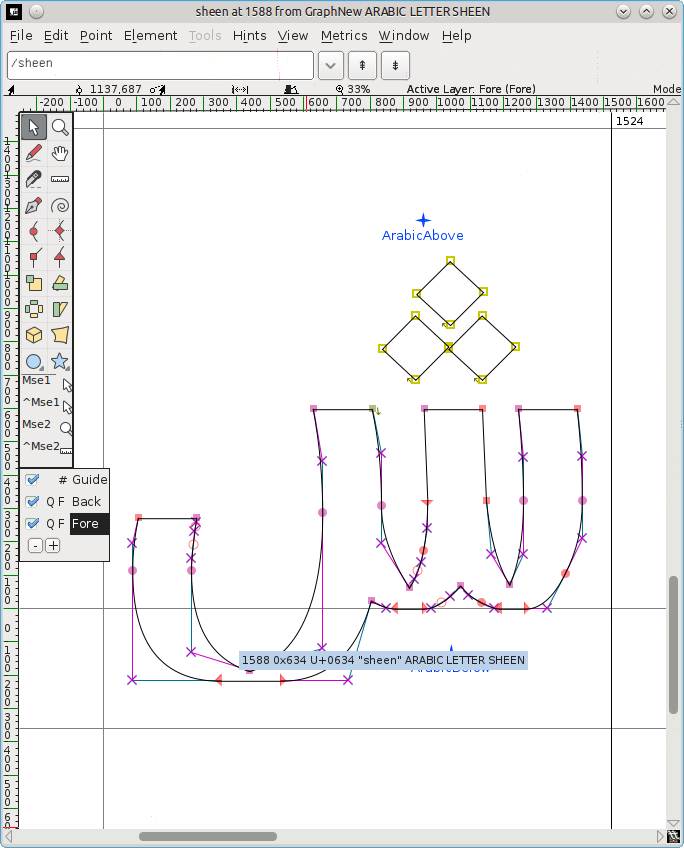The image size is (684, 848).
Task: Click the horizontal scrollbar thumb
Action: (207, 836)
